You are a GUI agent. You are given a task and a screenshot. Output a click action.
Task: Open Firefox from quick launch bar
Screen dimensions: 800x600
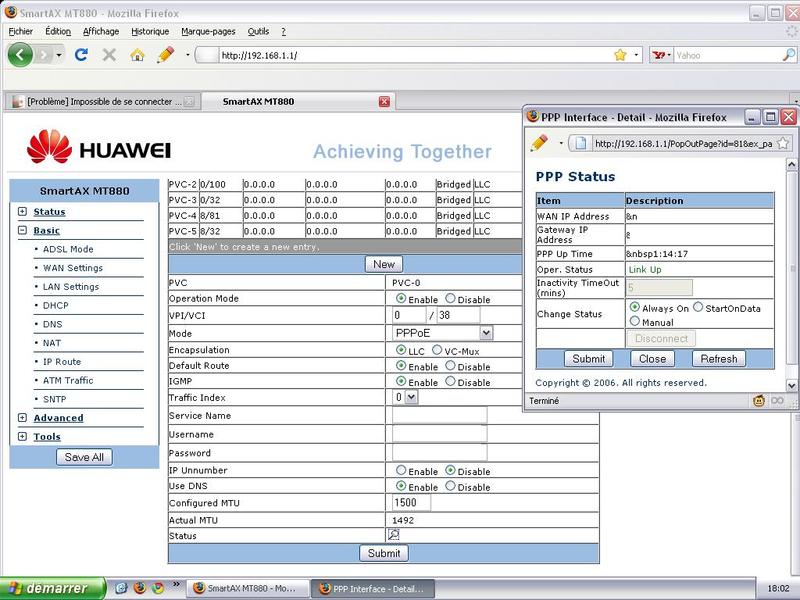tap(139, 588)
